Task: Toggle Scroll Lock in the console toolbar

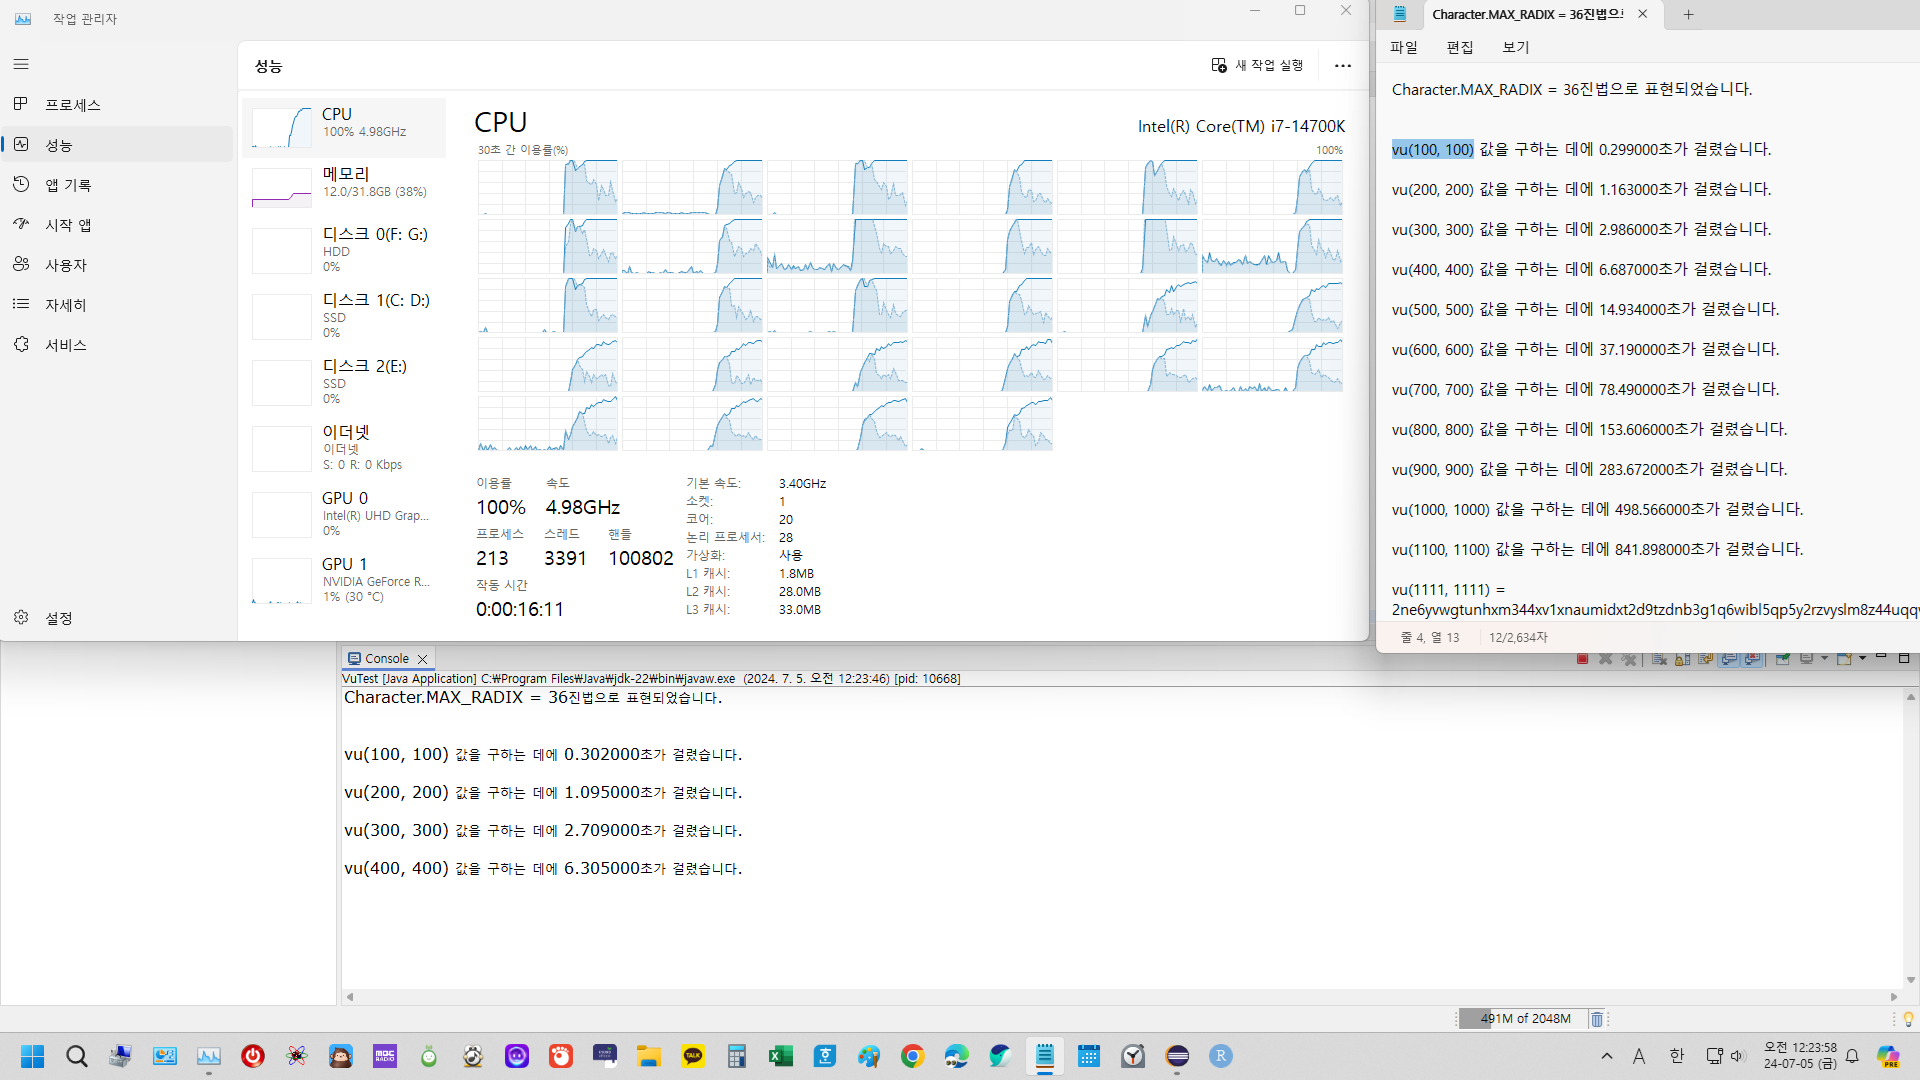Action: click(x=1682, y=659)
